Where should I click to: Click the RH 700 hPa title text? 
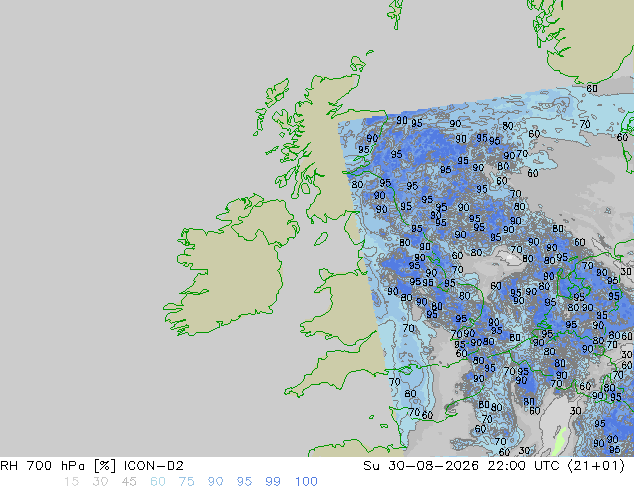point(42,466)
